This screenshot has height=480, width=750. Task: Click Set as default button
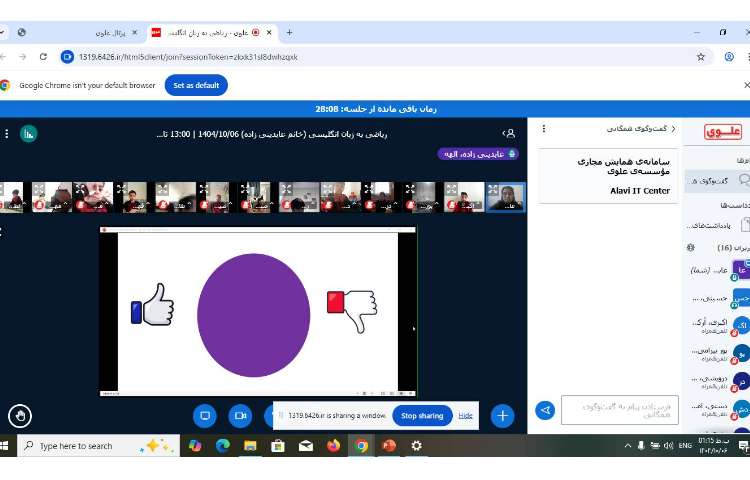point(196,85)
